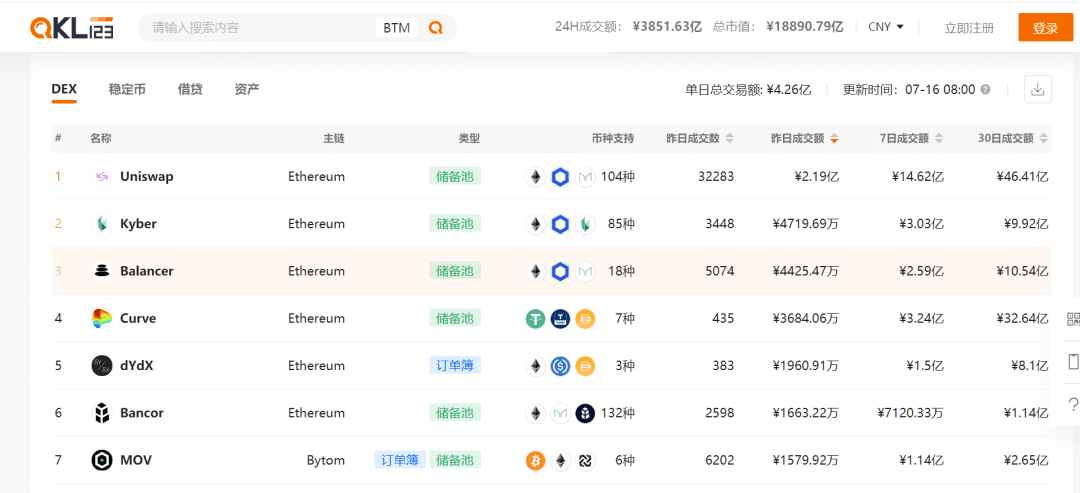
Task: Open the question mark help sidebar icon
Action: click(1073, 405)
